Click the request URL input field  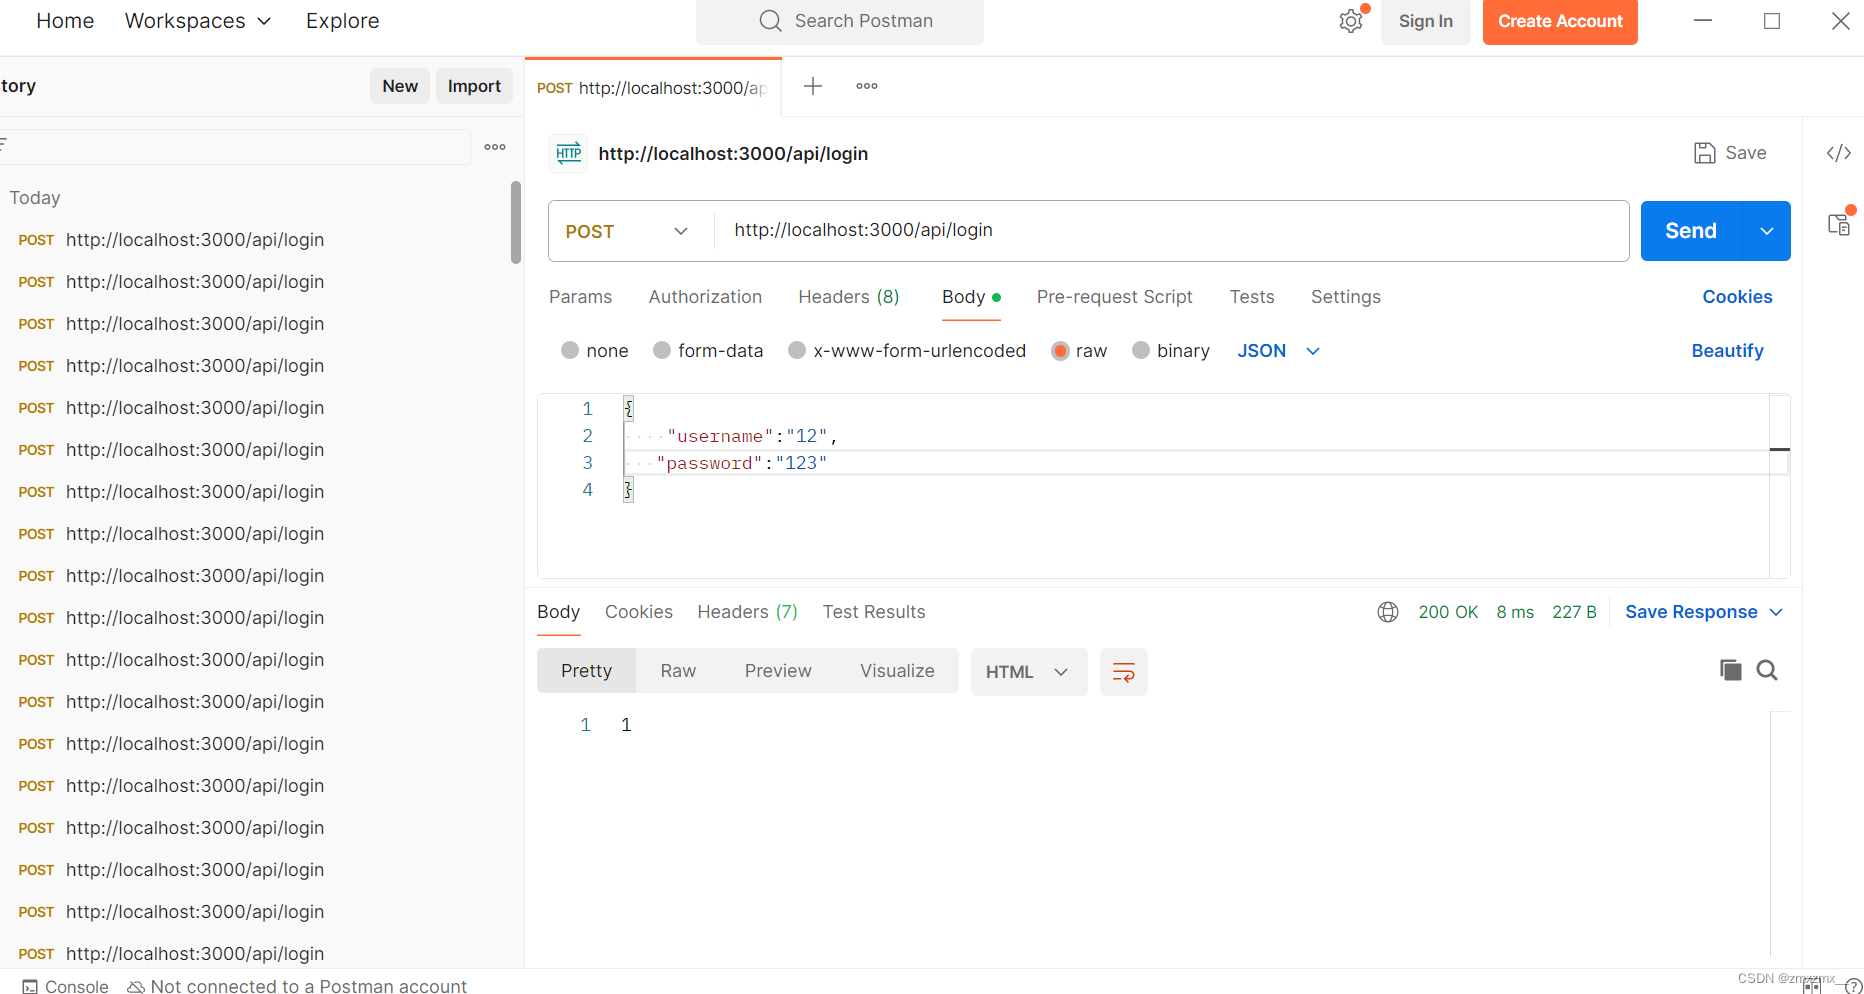1171,231
